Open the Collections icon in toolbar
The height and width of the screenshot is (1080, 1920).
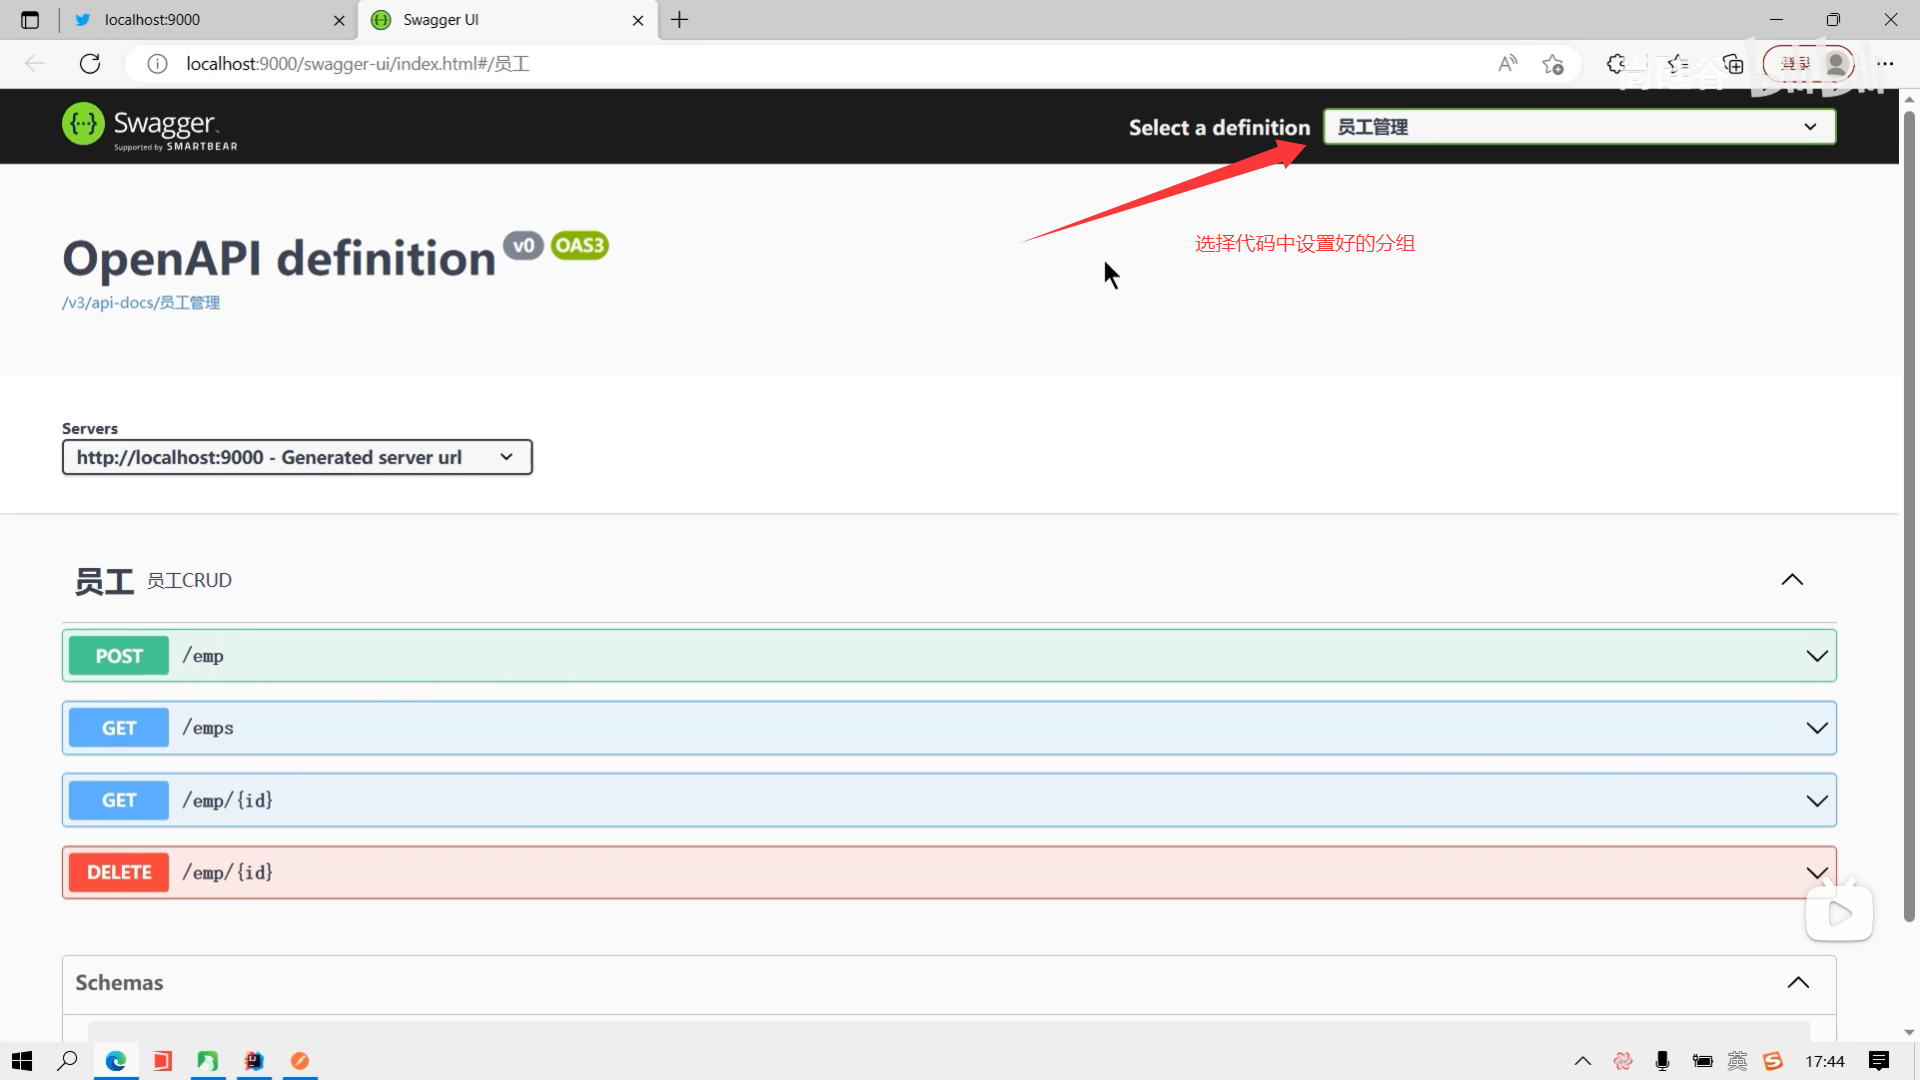1733,64
